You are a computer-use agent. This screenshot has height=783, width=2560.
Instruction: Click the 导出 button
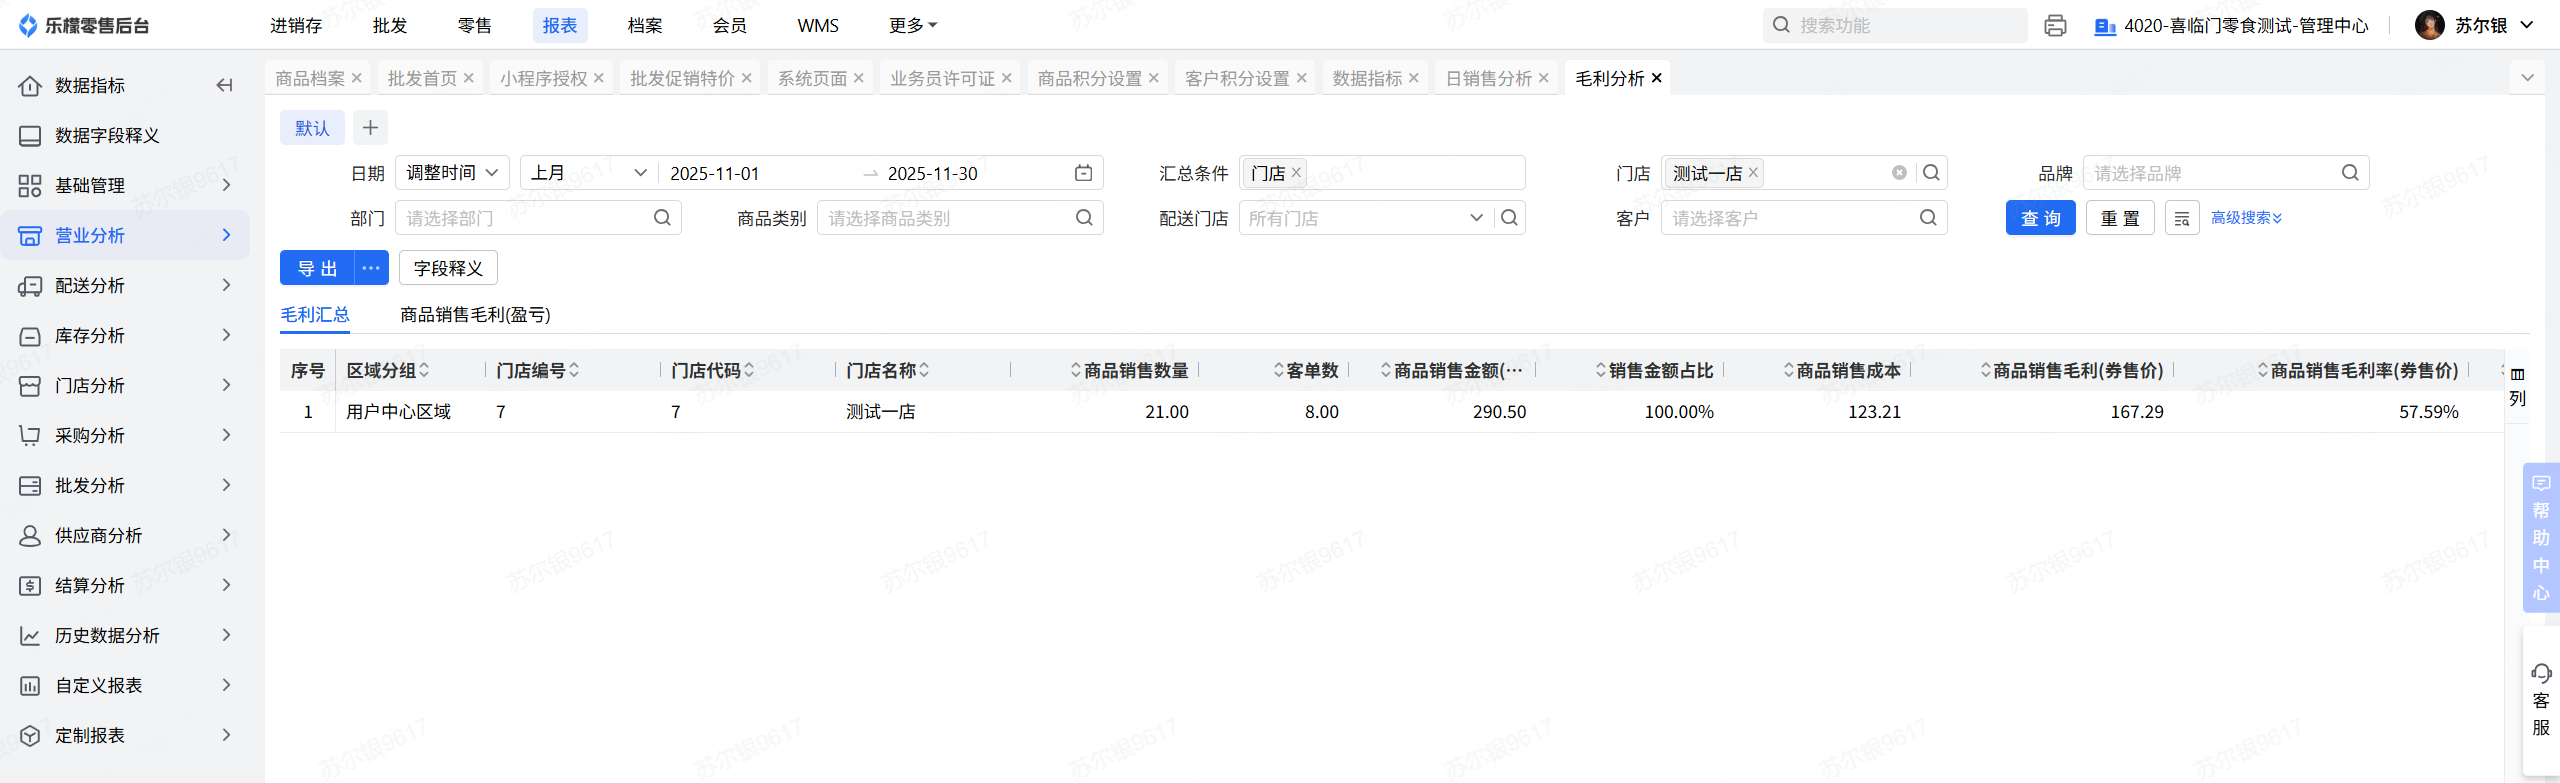pos(318,268)
